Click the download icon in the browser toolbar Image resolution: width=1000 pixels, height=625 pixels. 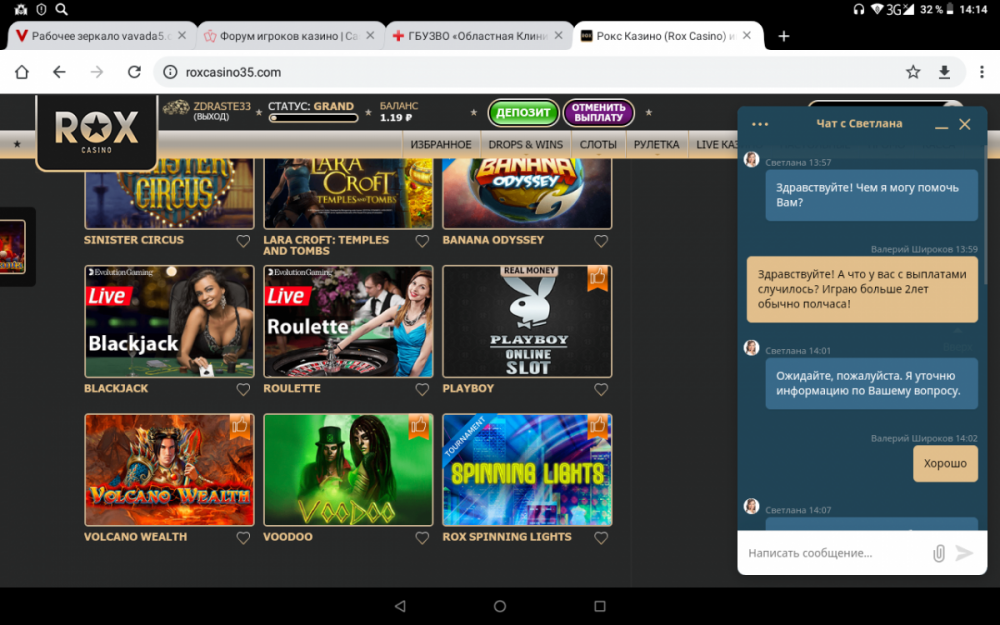[944, 72]
